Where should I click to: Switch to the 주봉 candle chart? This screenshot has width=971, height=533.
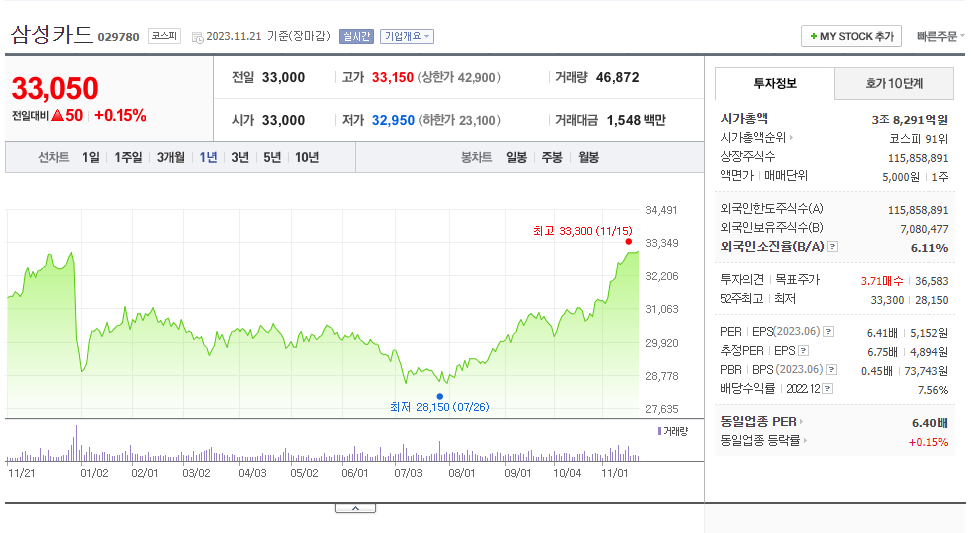[x=552, y=157]
